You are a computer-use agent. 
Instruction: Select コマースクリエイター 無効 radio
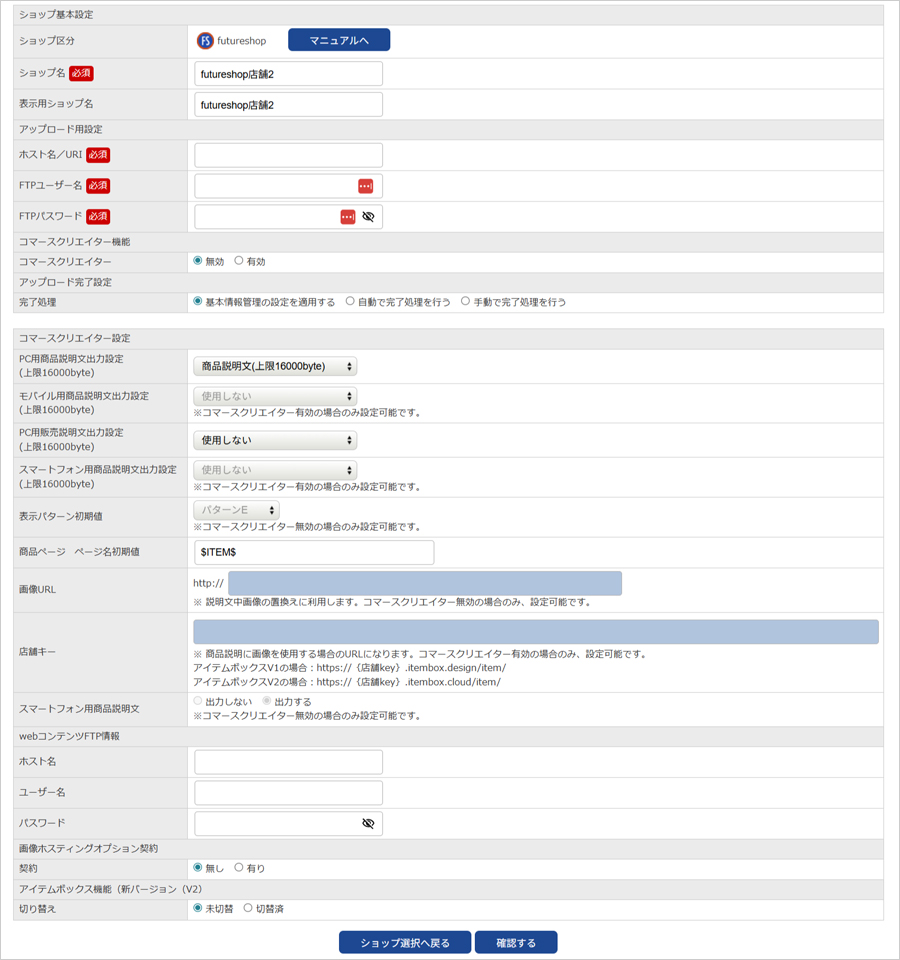click(198, 261)
